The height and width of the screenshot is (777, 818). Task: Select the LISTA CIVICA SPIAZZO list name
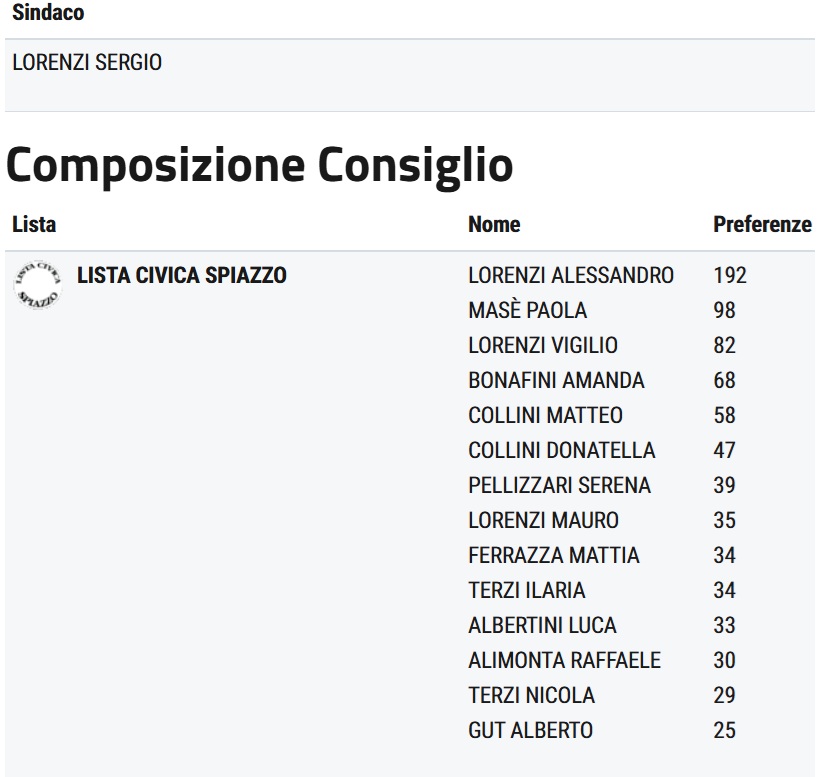pyautogui.click(x=181, y=275)
